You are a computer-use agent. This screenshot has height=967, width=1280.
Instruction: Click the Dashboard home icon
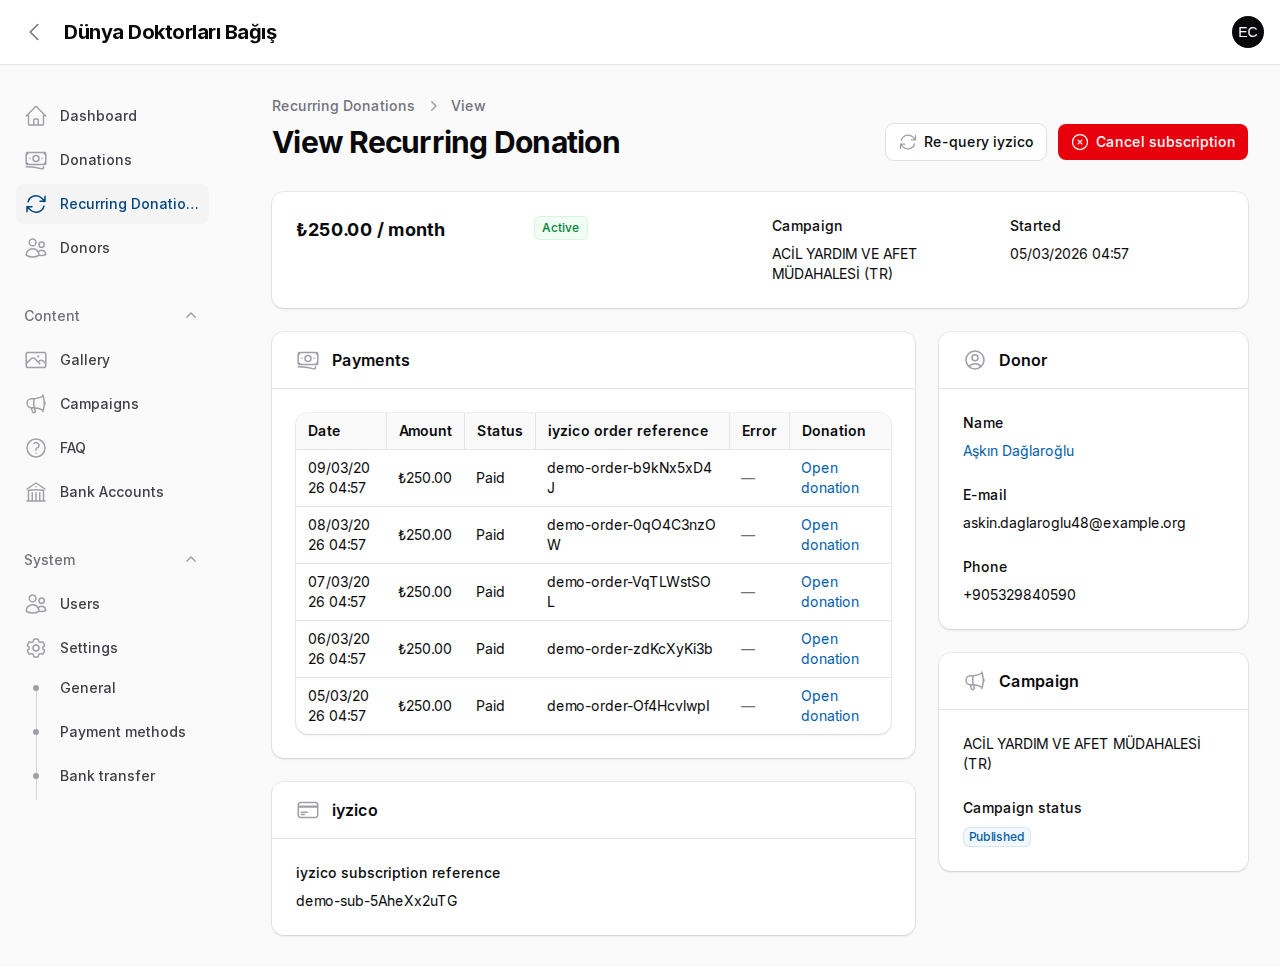36,116
